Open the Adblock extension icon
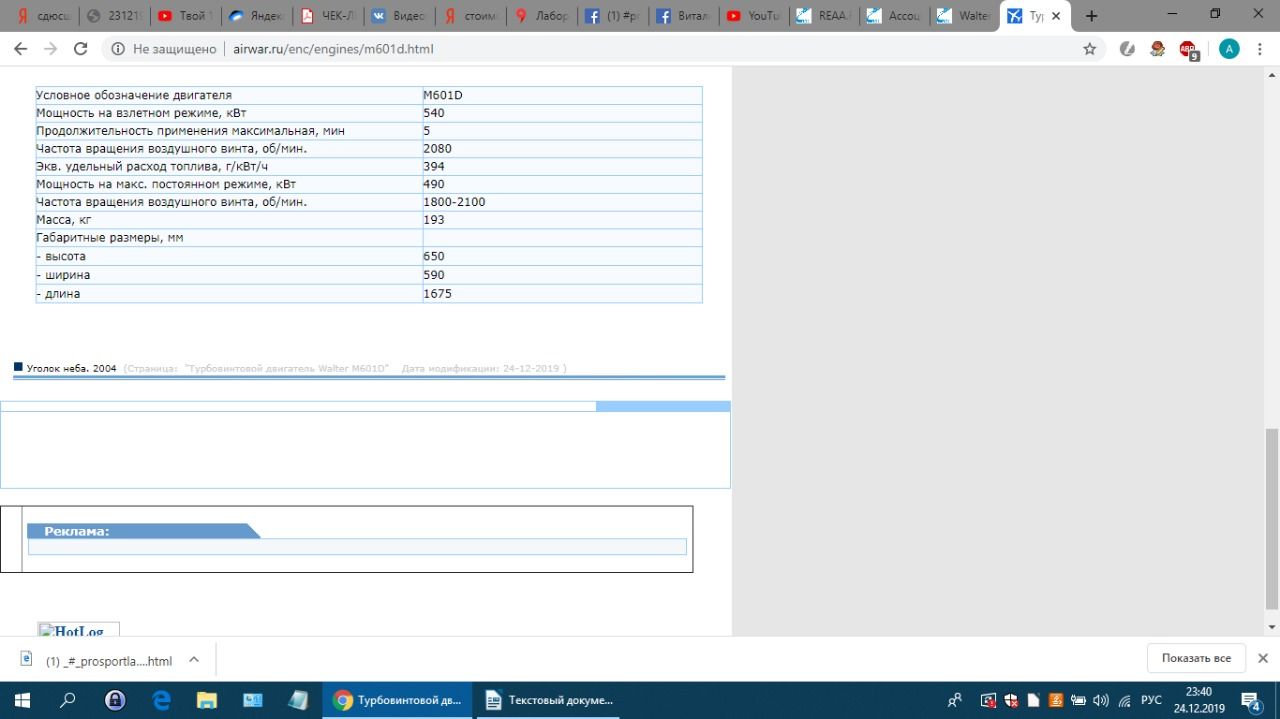This screenshot has width=1280, height=719. coord(1187,49)
